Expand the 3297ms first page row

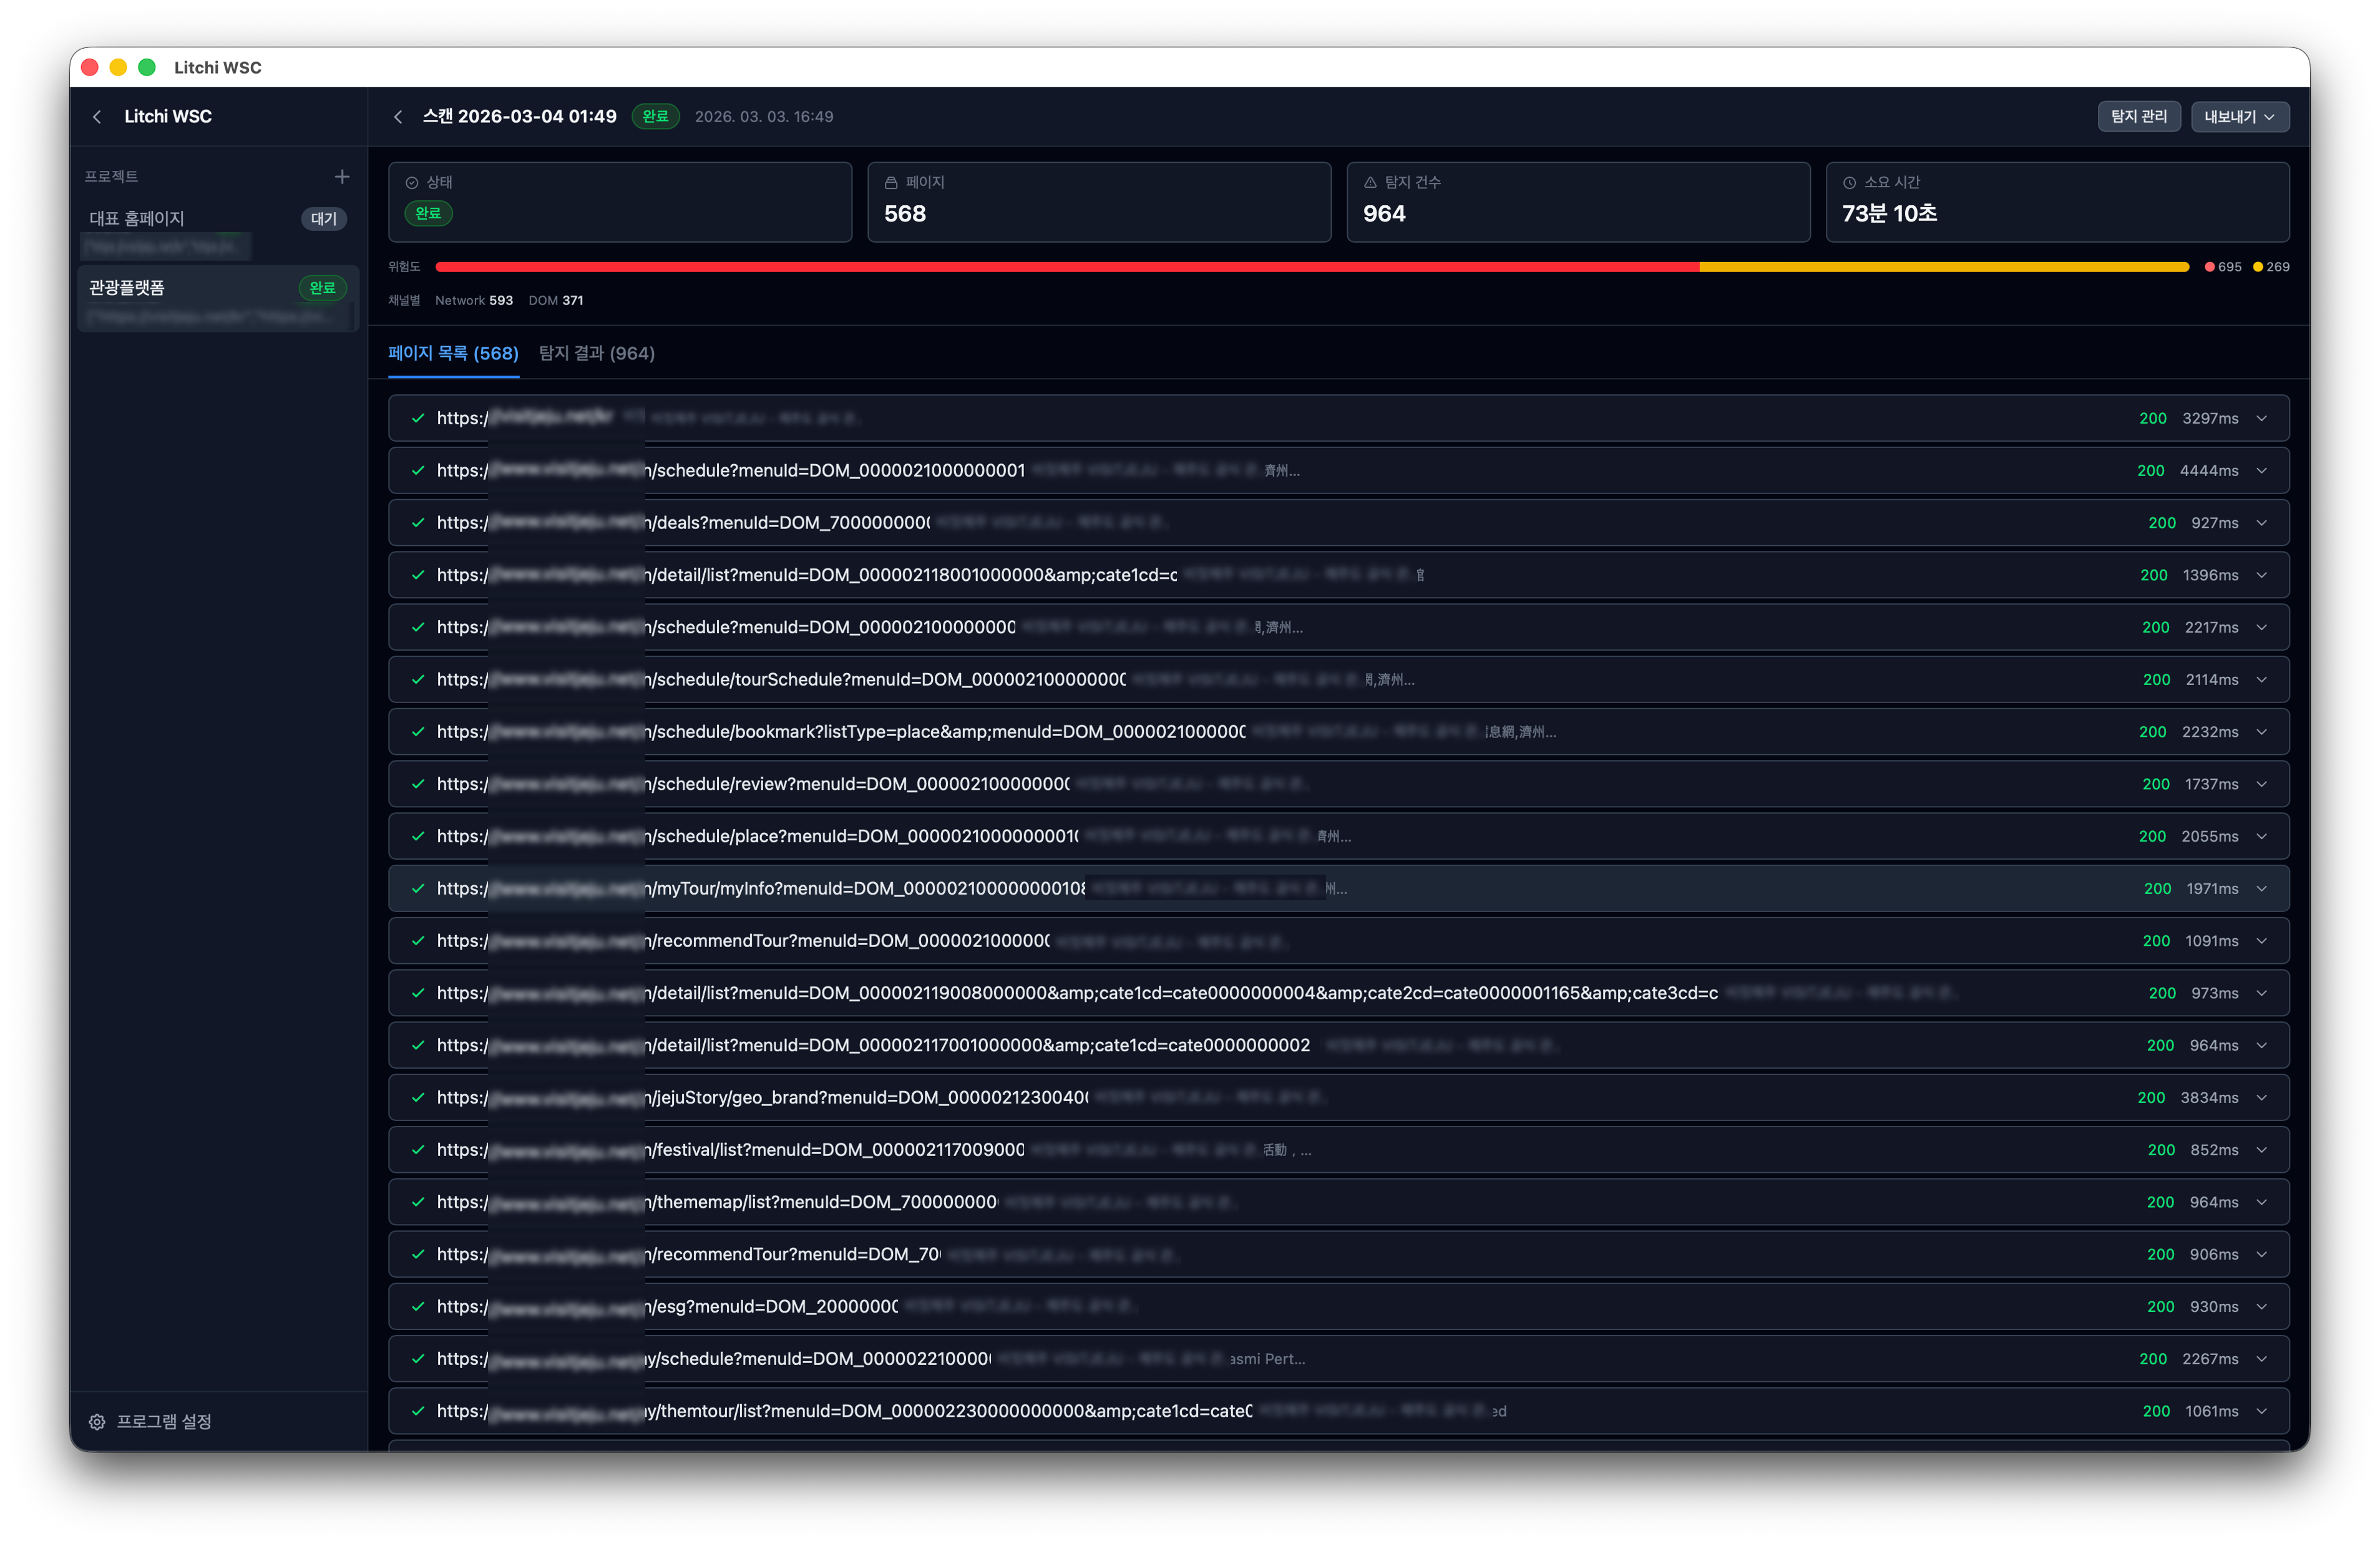(x=2262, y=418)
